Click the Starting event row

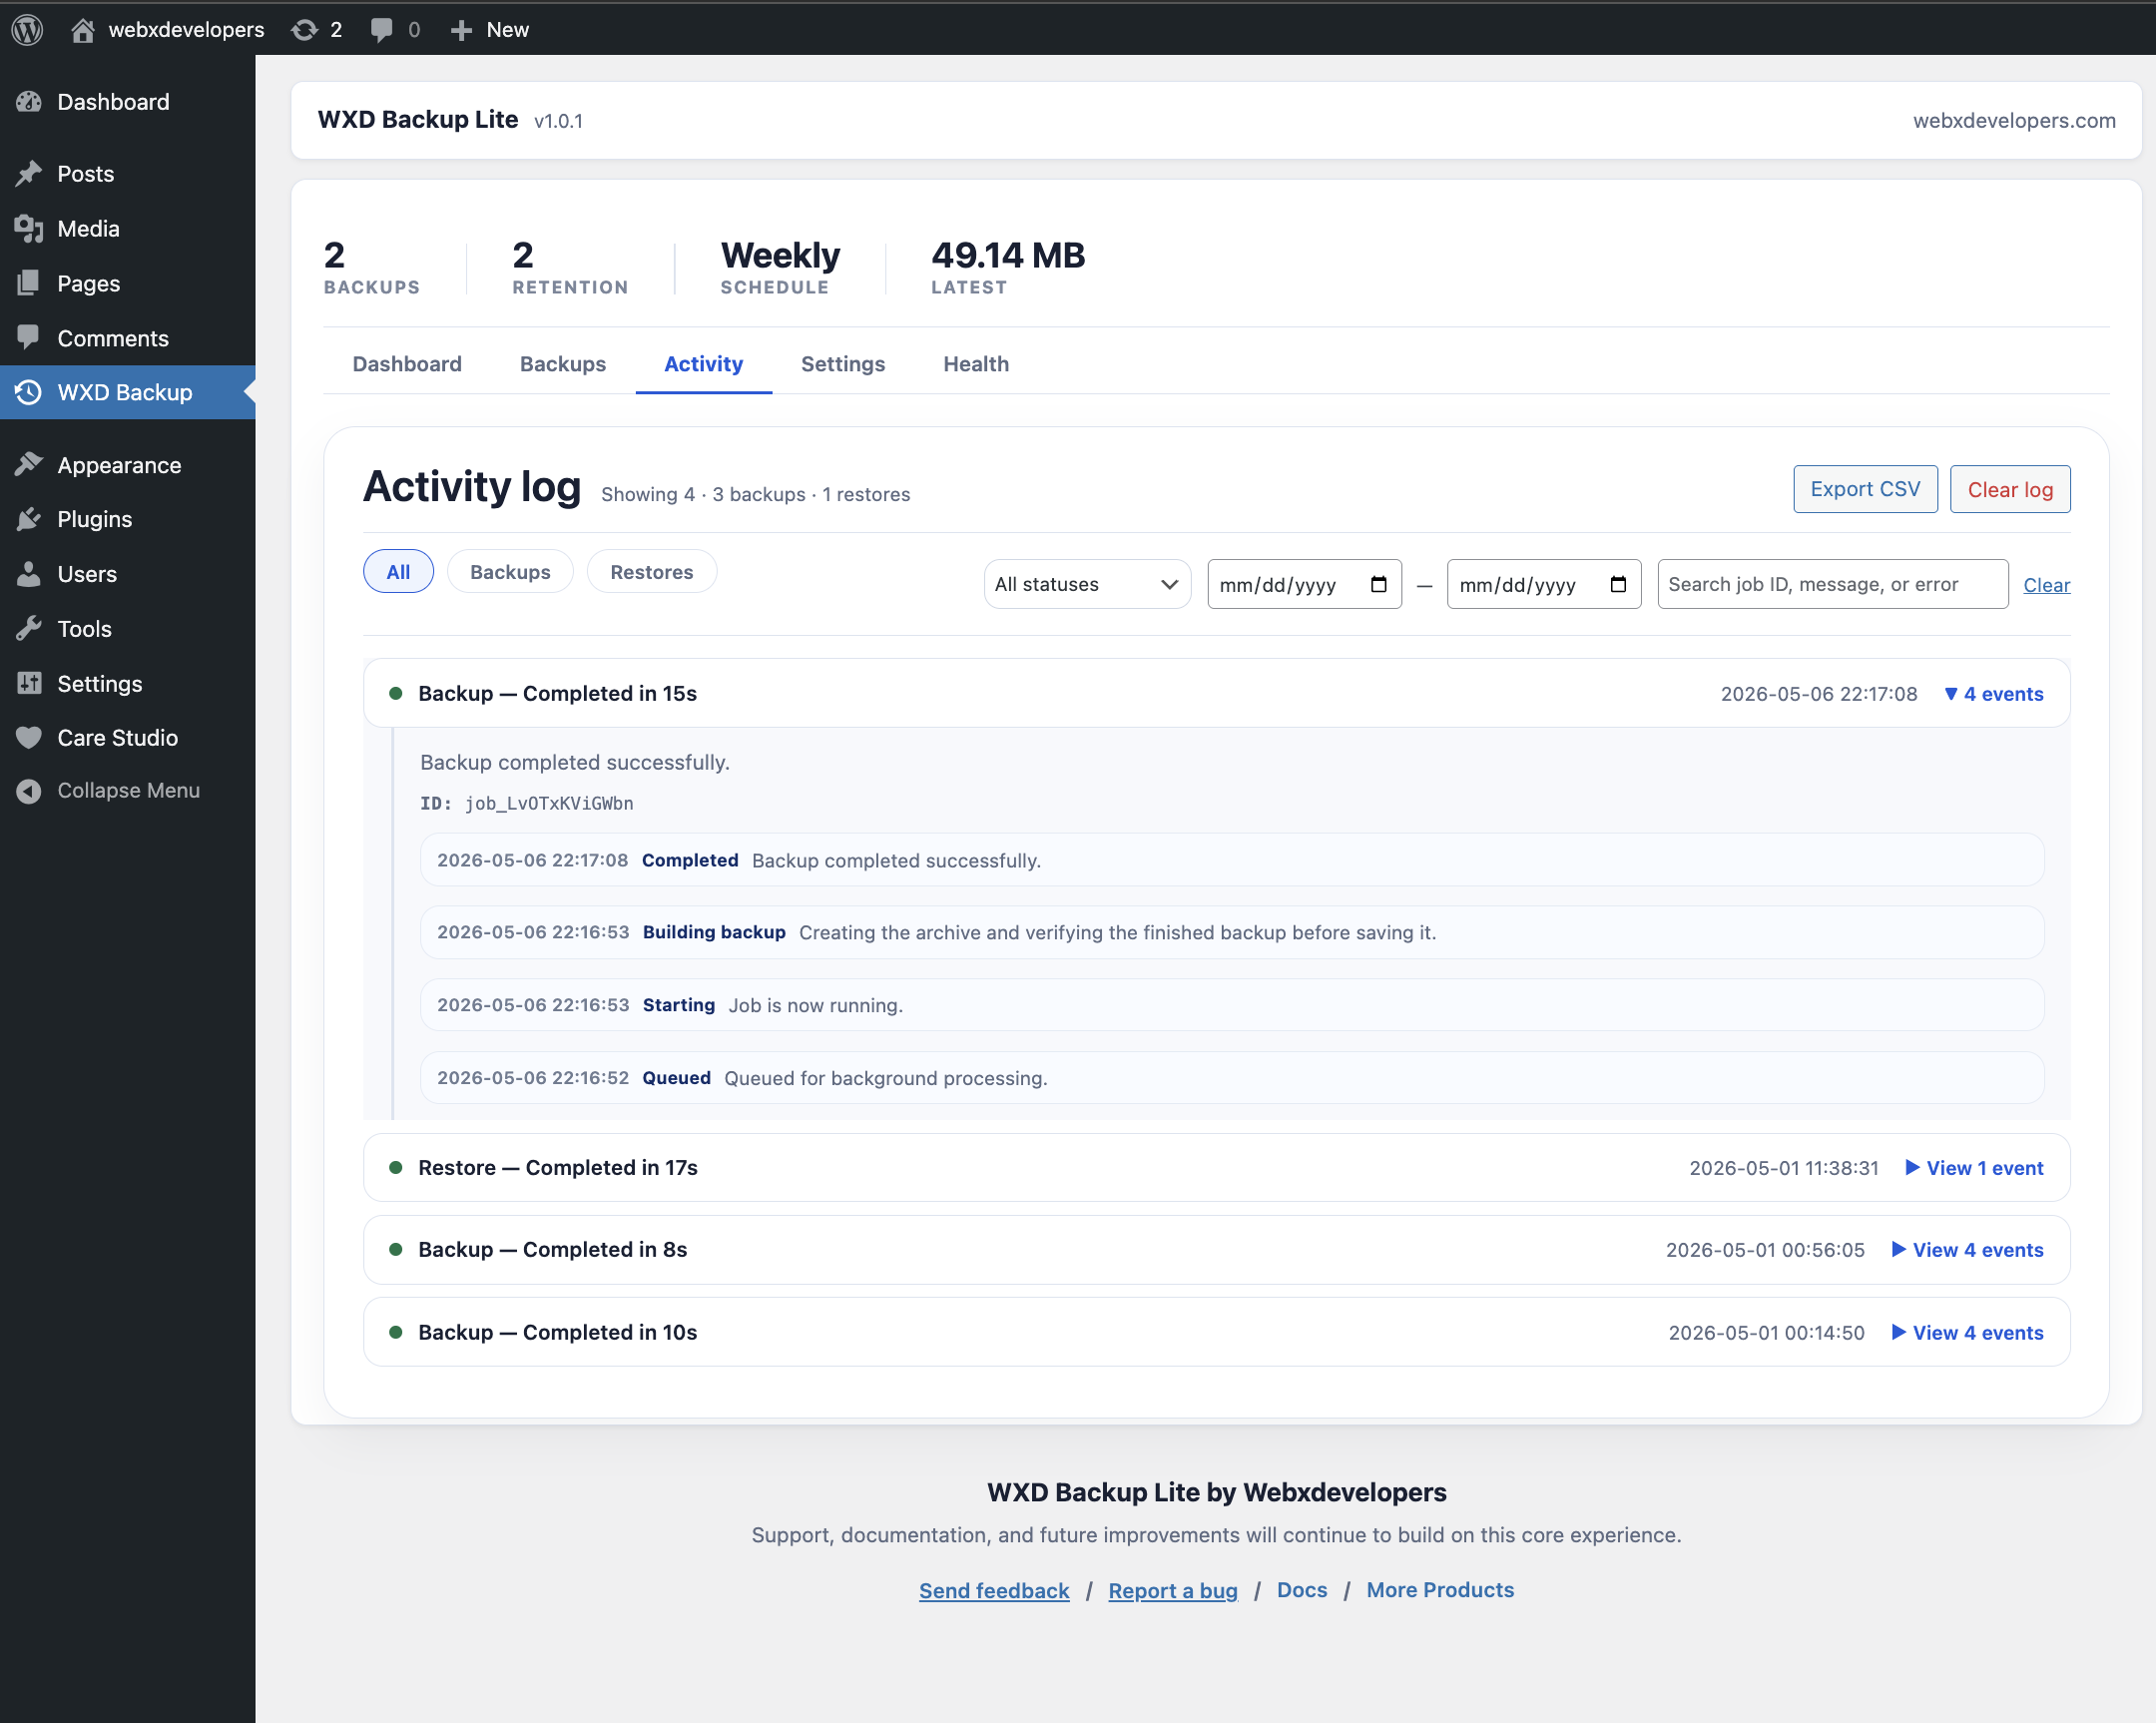[x=1232, y=1005]
